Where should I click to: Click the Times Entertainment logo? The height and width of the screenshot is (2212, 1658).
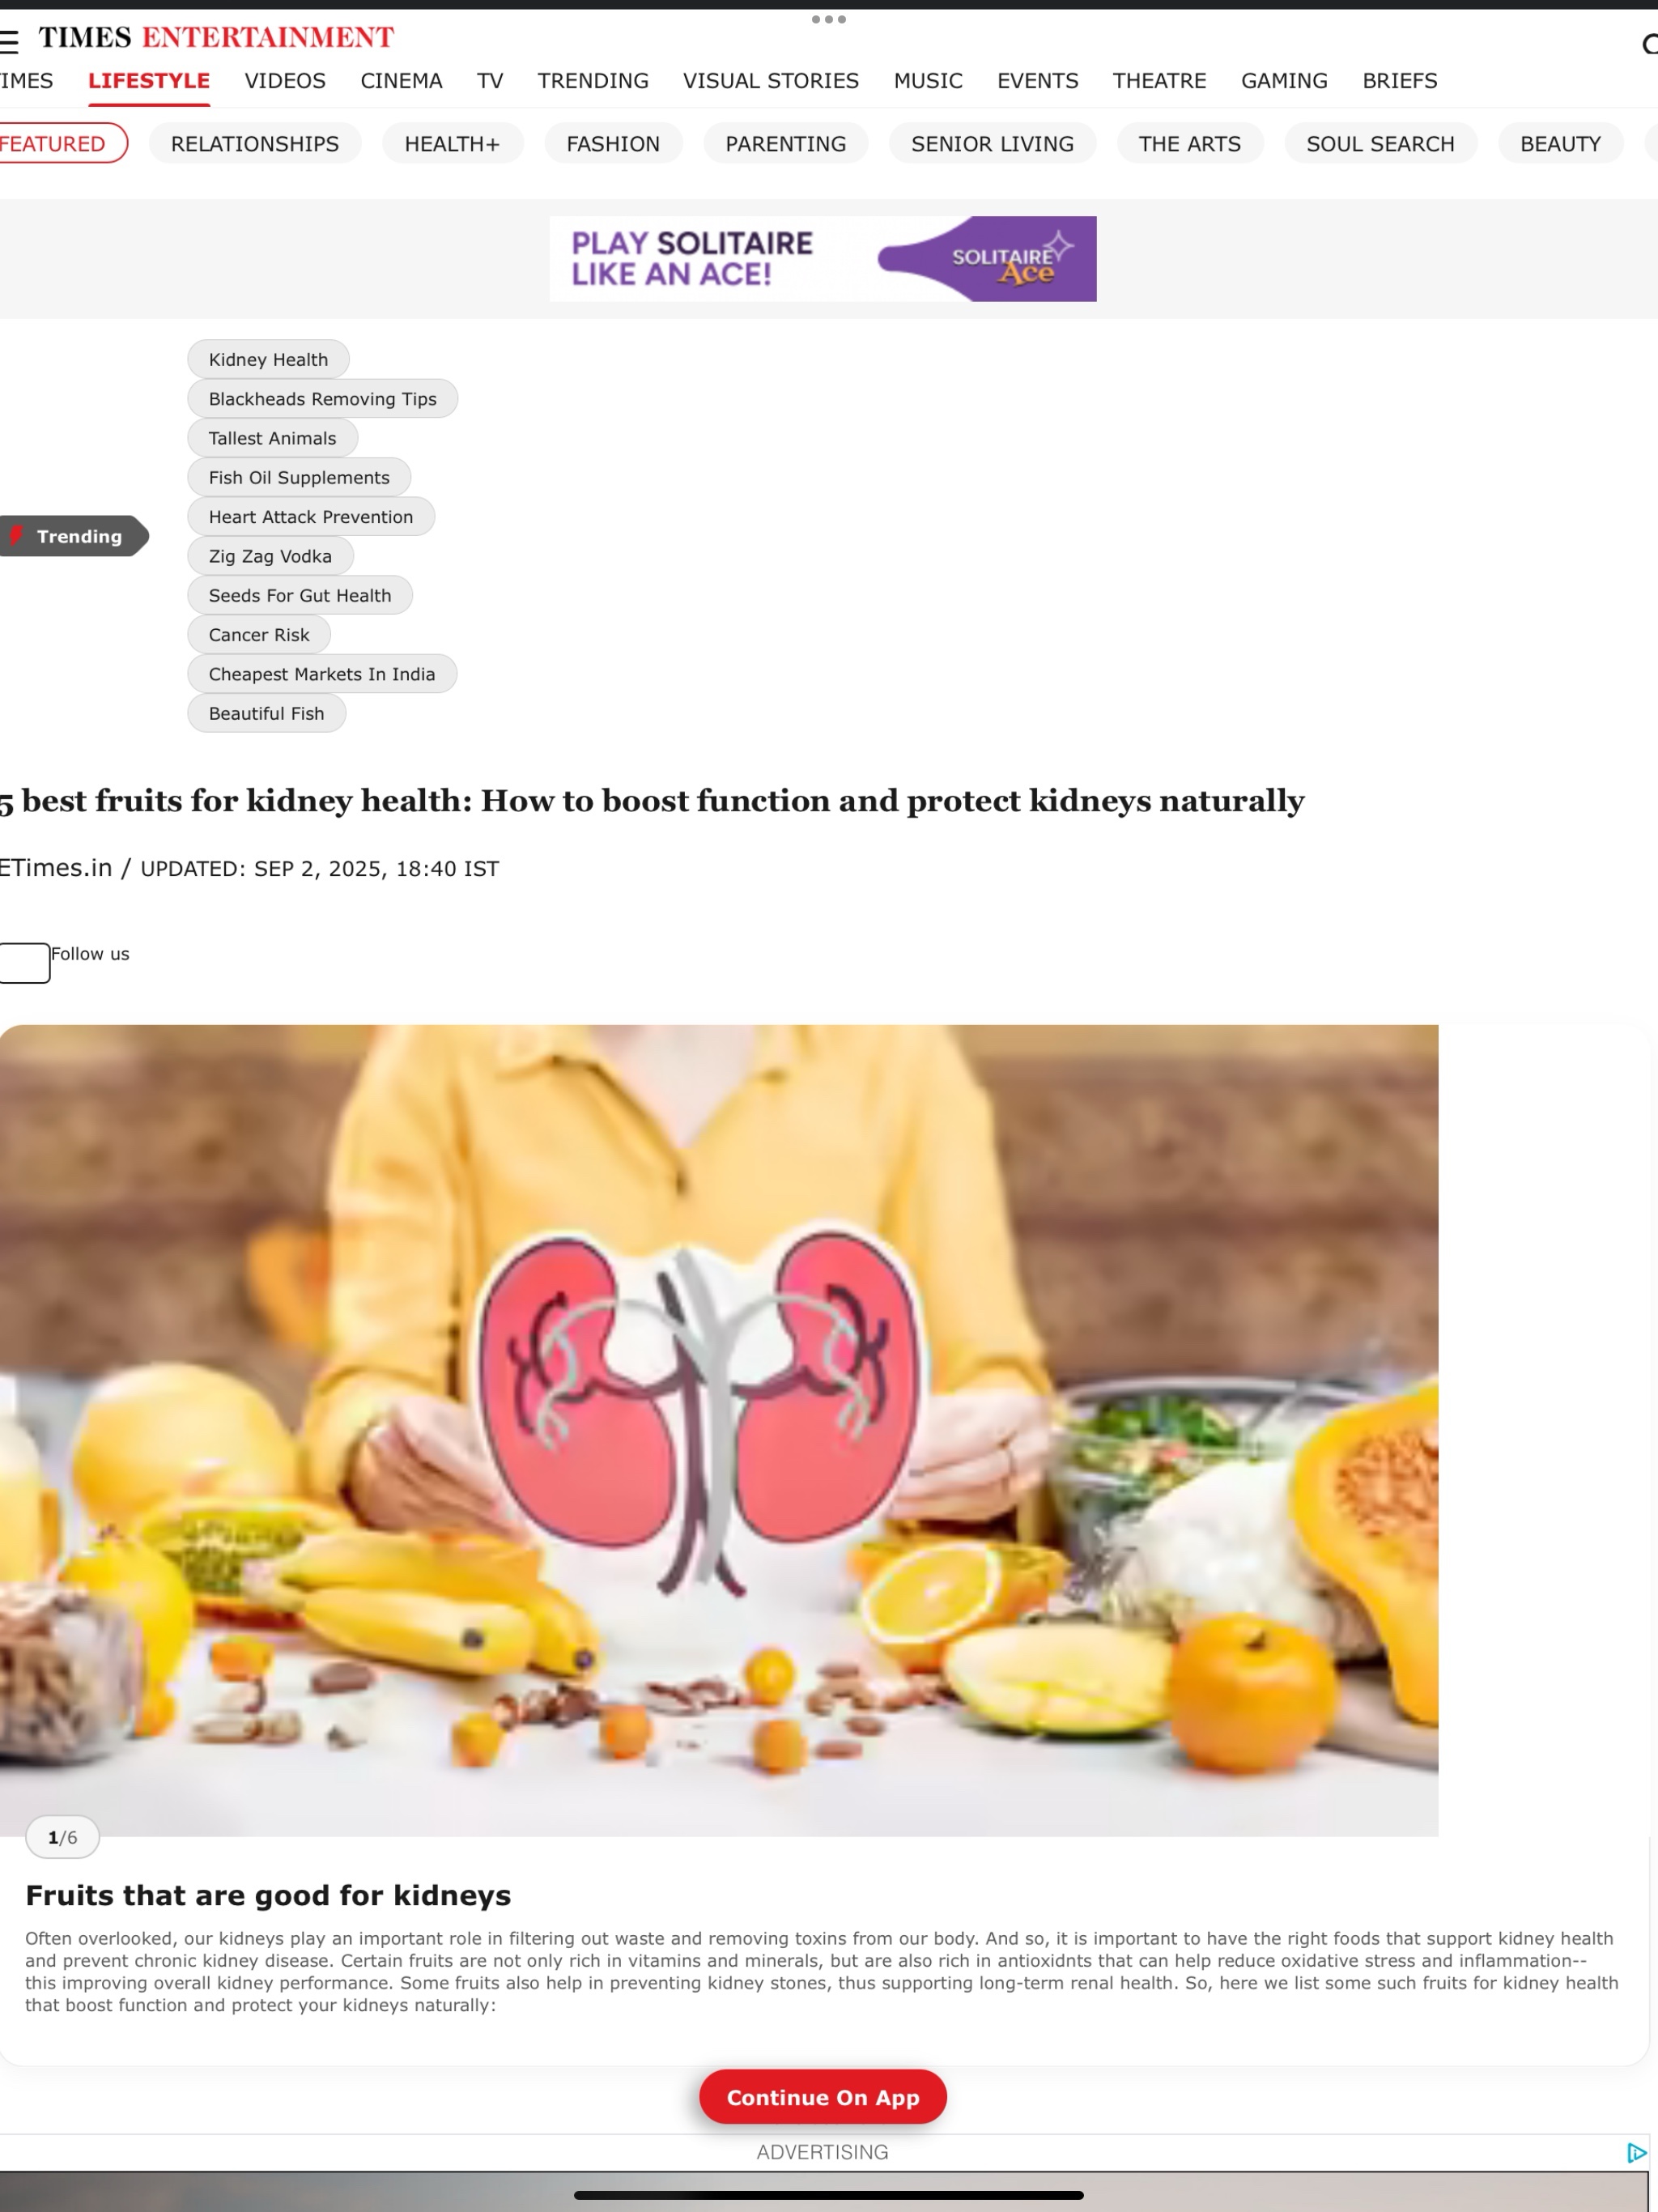216,38
